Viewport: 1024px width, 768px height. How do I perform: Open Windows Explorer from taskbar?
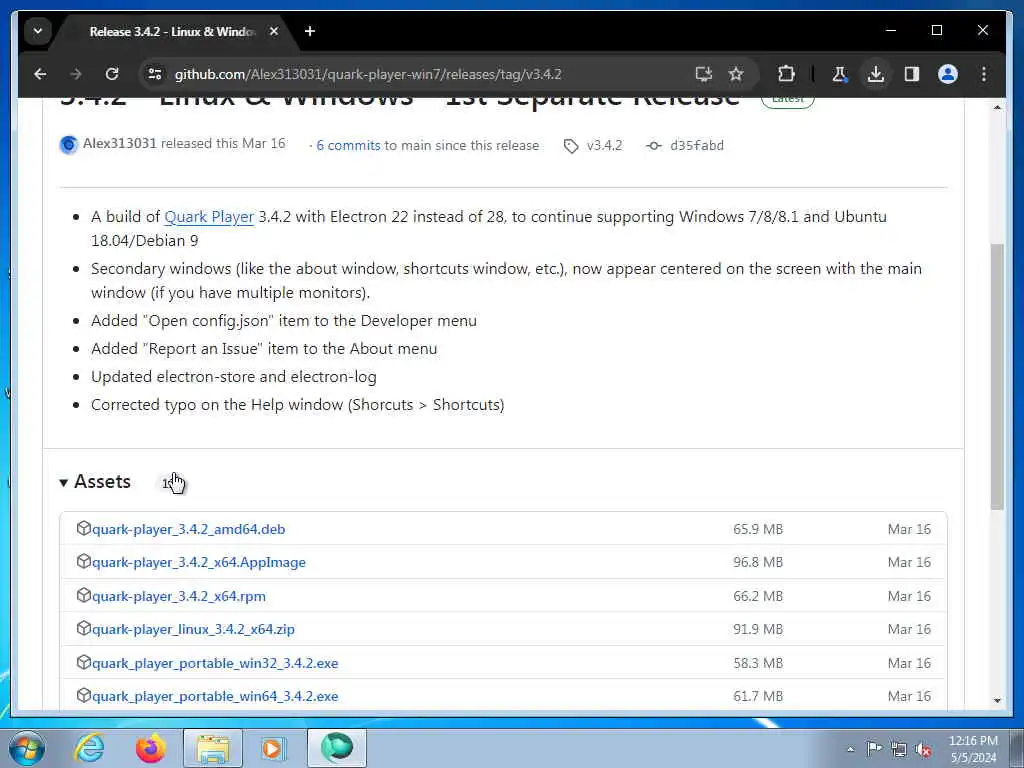(213, 748)
